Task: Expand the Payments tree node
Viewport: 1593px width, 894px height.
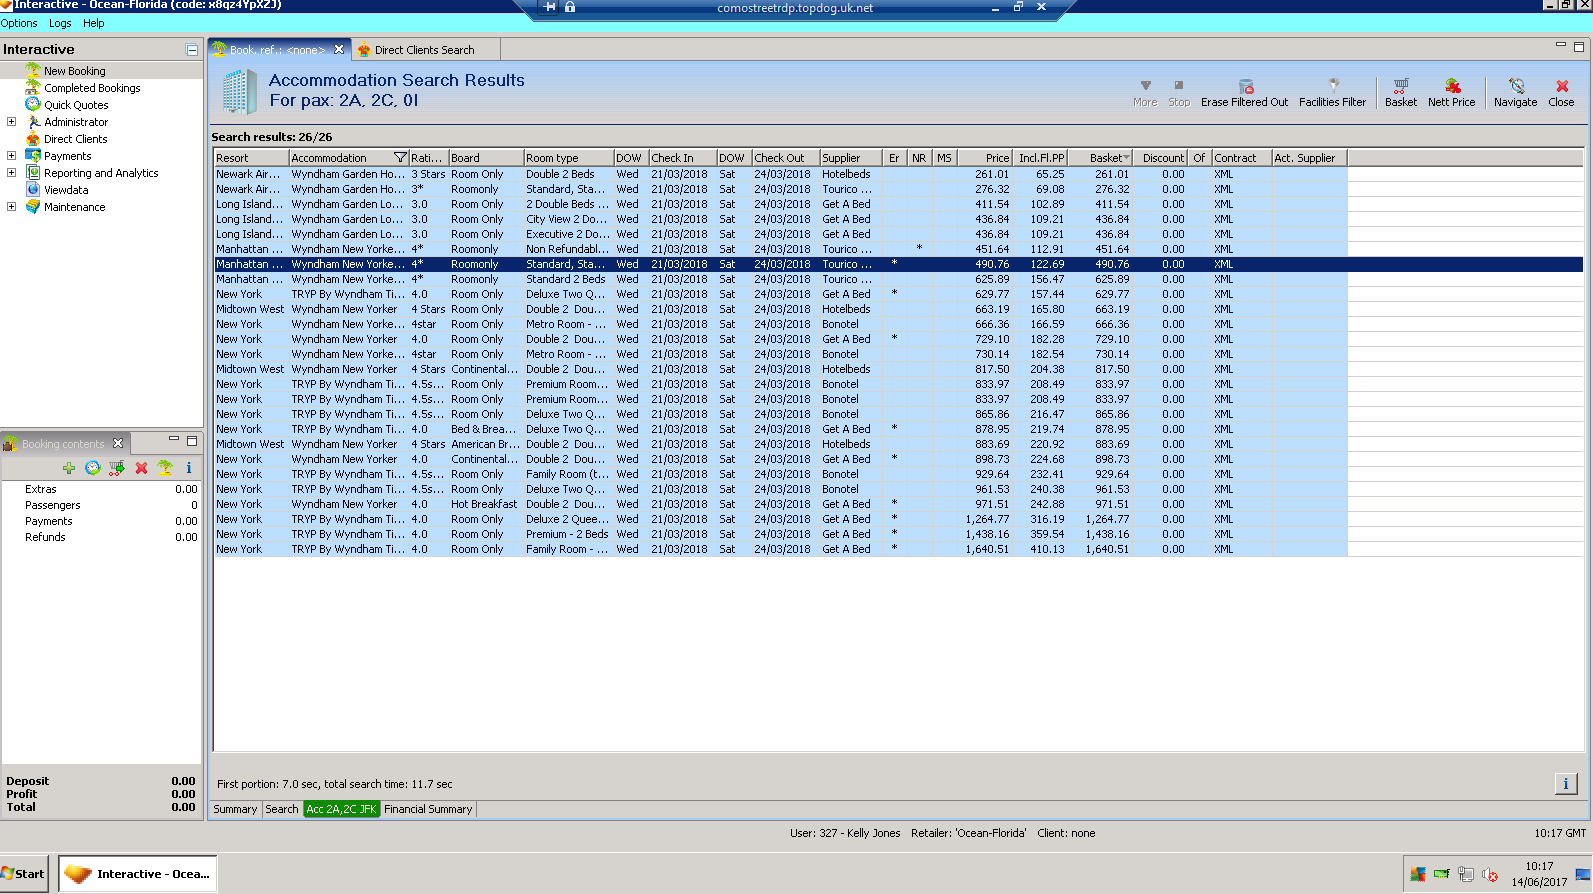Action: [12, 156]
